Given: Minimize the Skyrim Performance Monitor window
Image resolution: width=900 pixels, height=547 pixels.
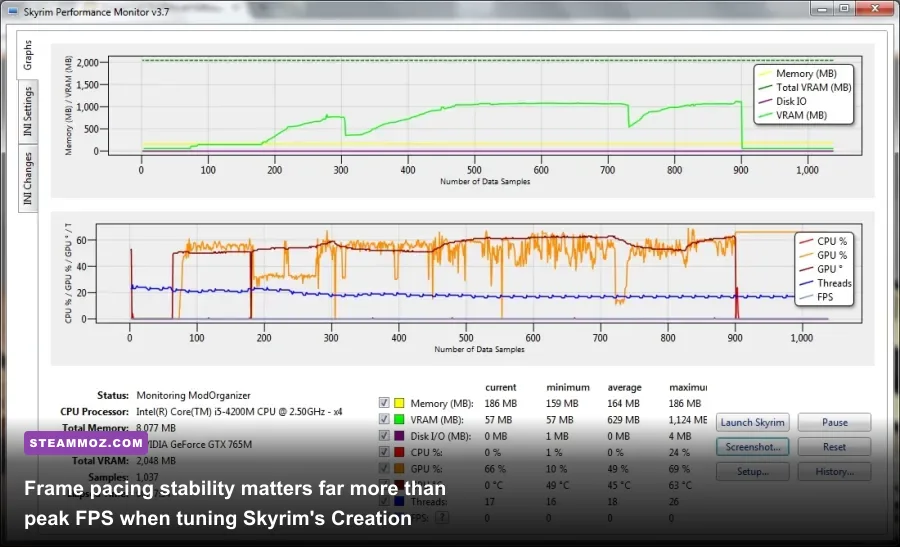Looking at the screenshot, I should tap(822, 9).
